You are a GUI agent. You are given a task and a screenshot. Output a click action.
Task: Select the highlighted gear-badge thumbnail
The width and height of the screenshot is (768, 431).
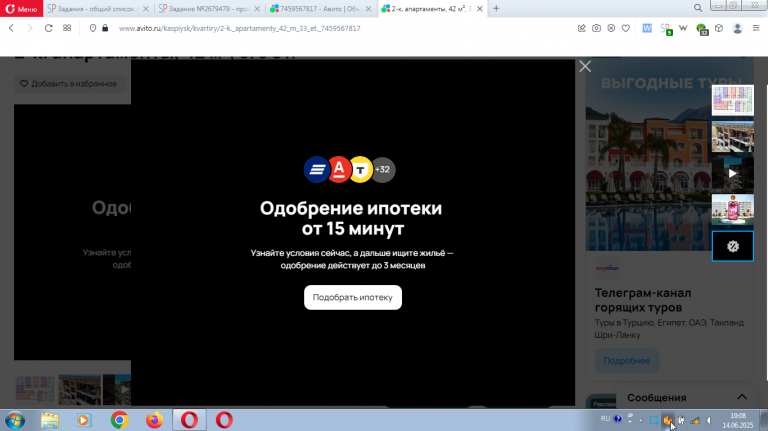pos(733,246)
